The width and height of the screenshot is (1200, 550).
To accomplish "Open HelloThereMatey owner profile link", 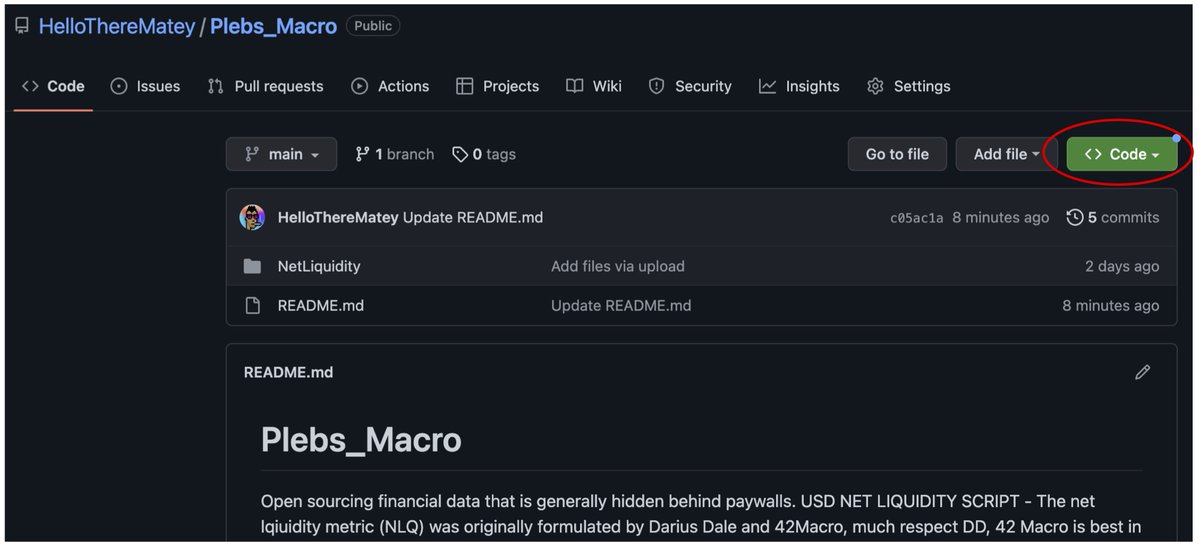I will [117, 27].
